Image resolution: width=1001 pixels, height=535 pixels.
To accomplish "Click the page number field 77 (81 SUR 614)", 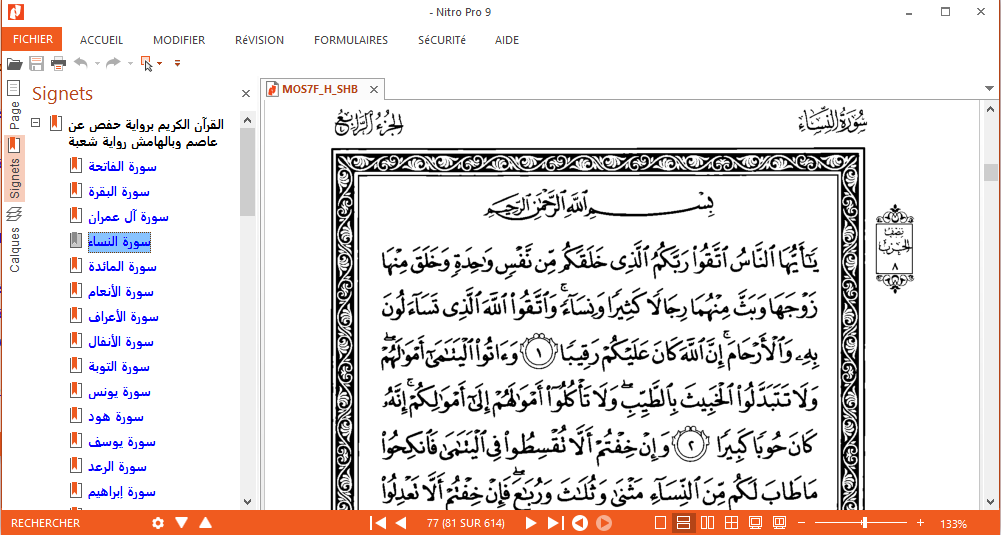I will (x=465, y=524).
